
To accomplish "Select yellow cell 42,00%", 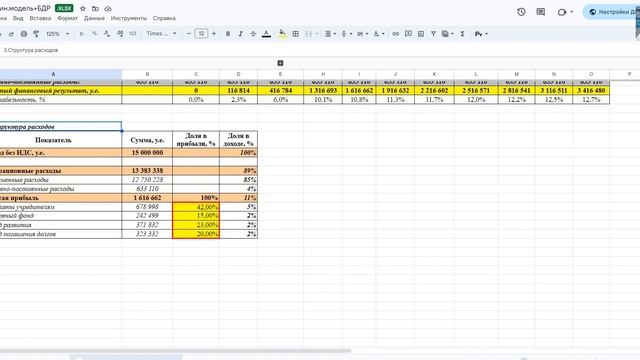I will (x=196, y=207).
